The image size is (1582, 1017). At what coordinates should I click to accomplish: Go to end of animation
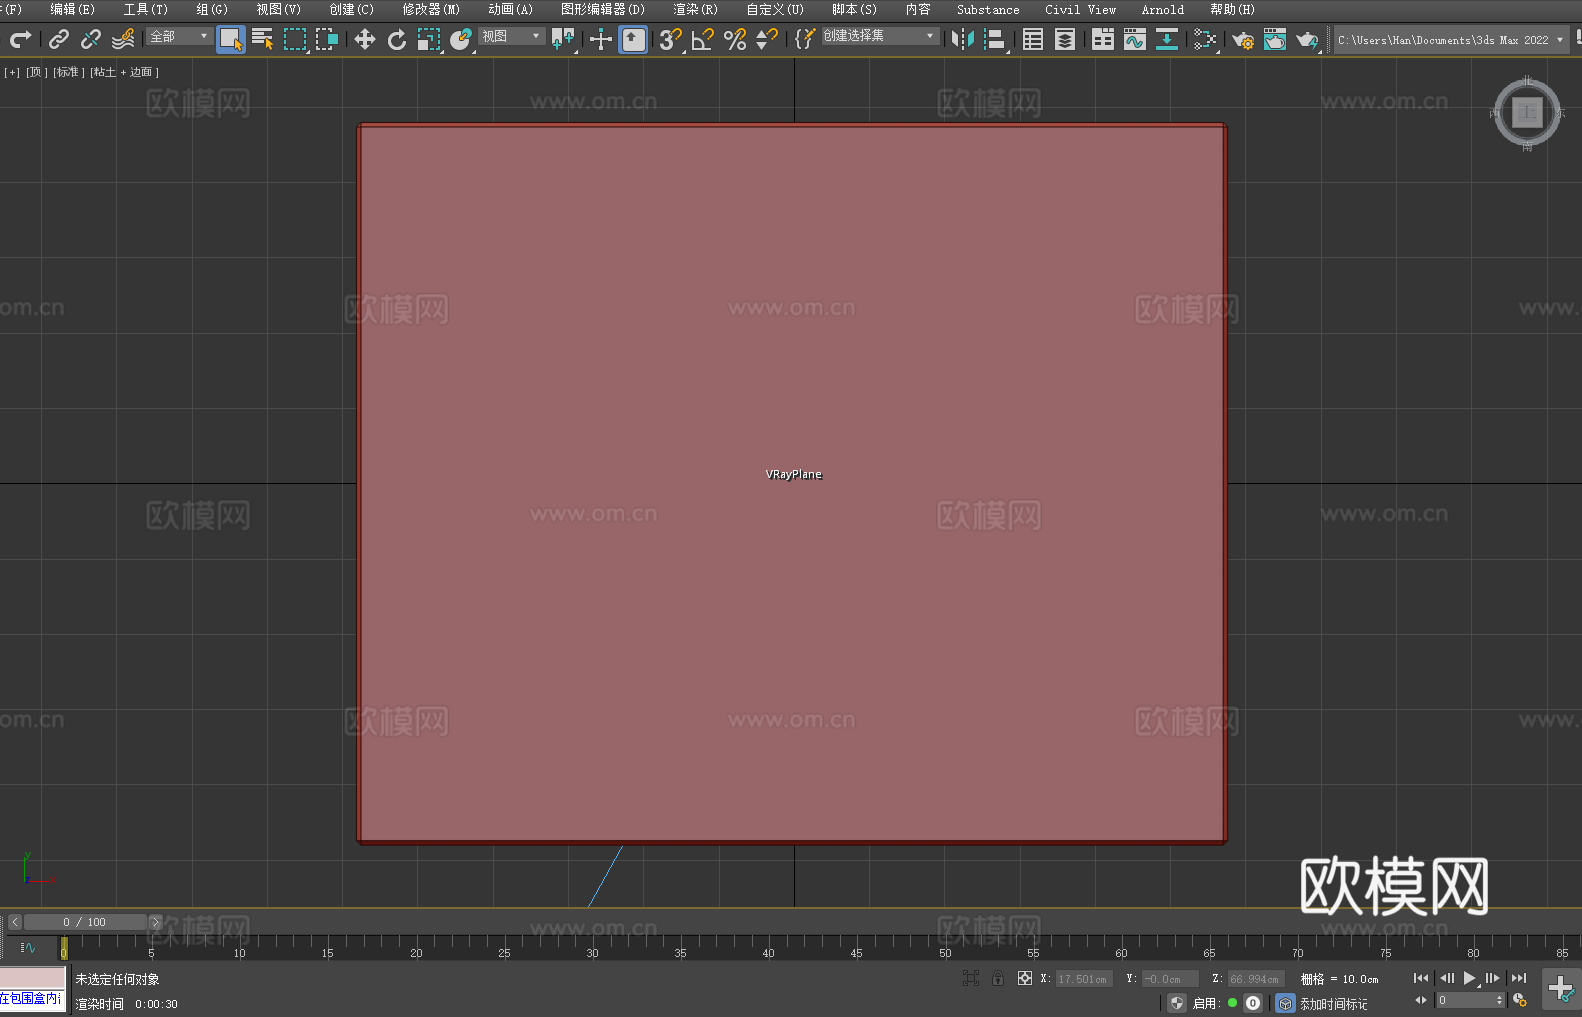pyautogui.click(x=1519, y=978)
